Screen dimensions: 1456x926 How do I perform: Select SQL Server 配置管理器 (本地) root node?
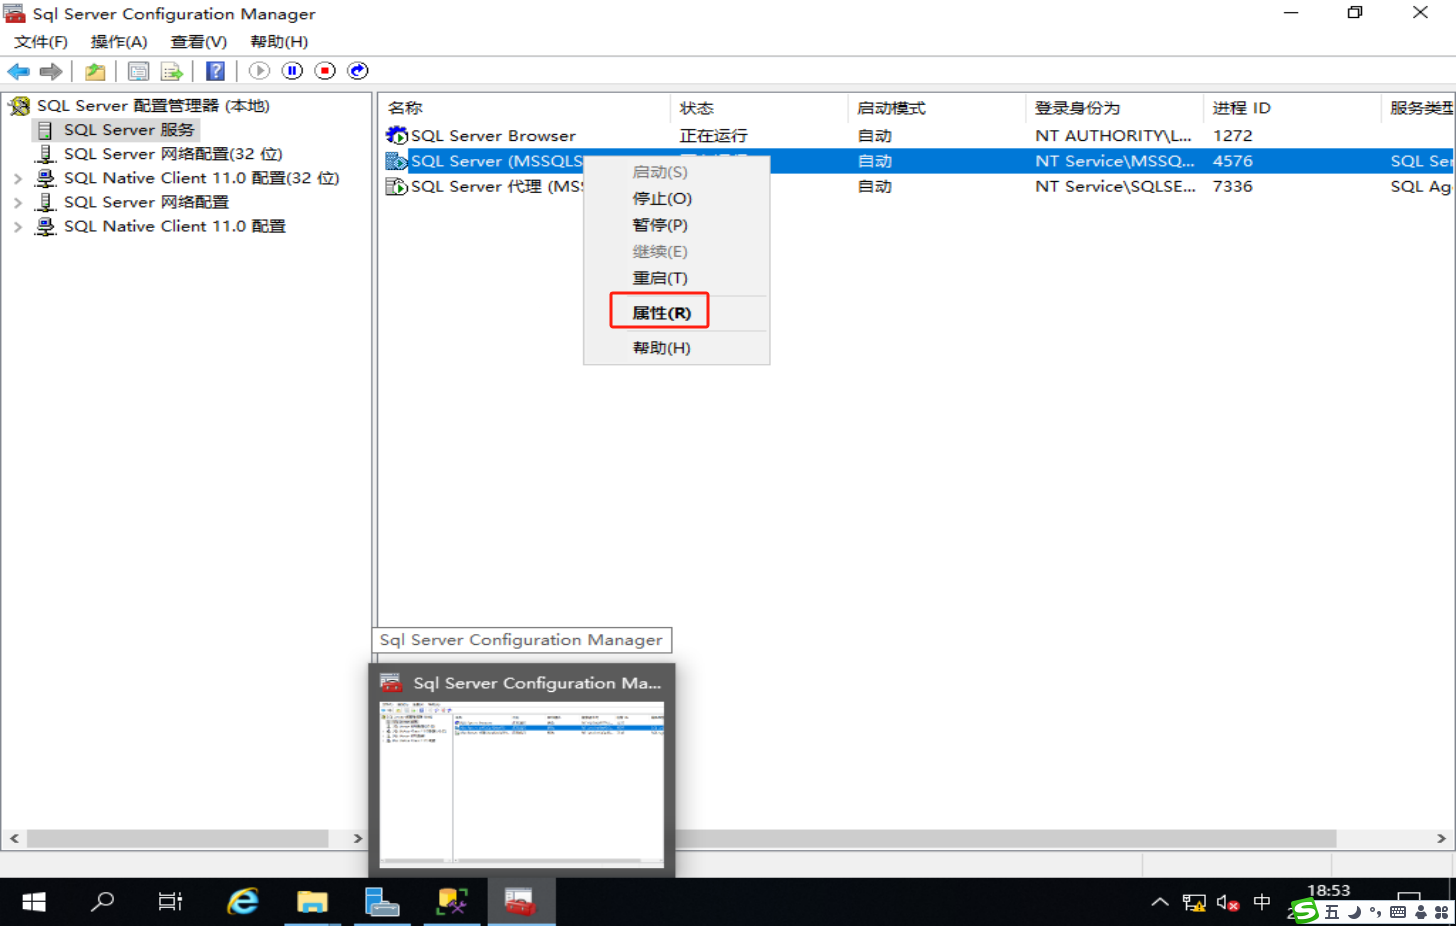point(153,105)
